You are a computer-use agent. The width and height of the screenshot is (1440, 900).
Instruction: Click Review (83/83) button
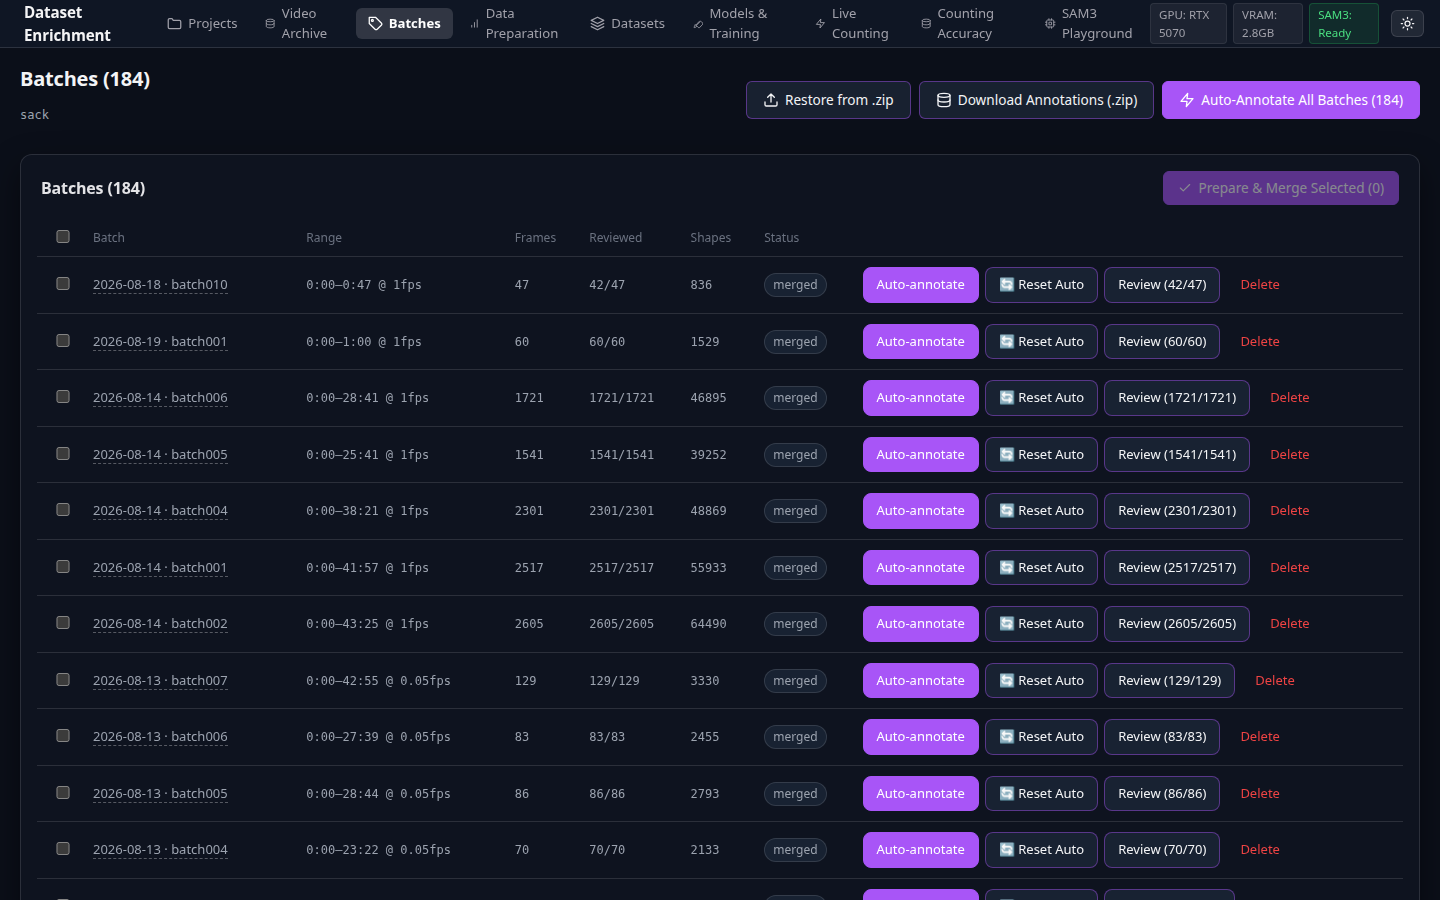[1162, 737]
